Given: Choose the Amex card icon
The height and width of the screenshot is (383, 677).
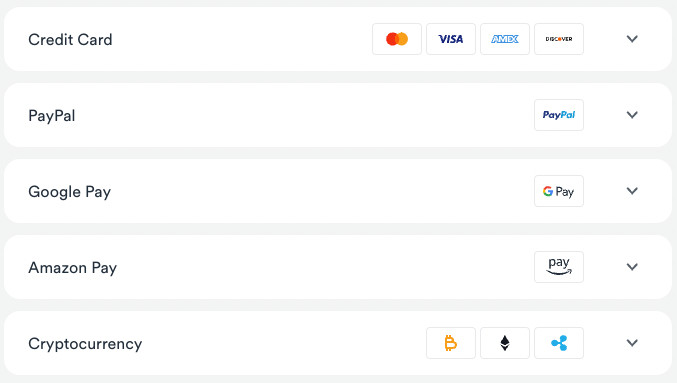Looking at the screenshot, I should [x=505, y=39].
